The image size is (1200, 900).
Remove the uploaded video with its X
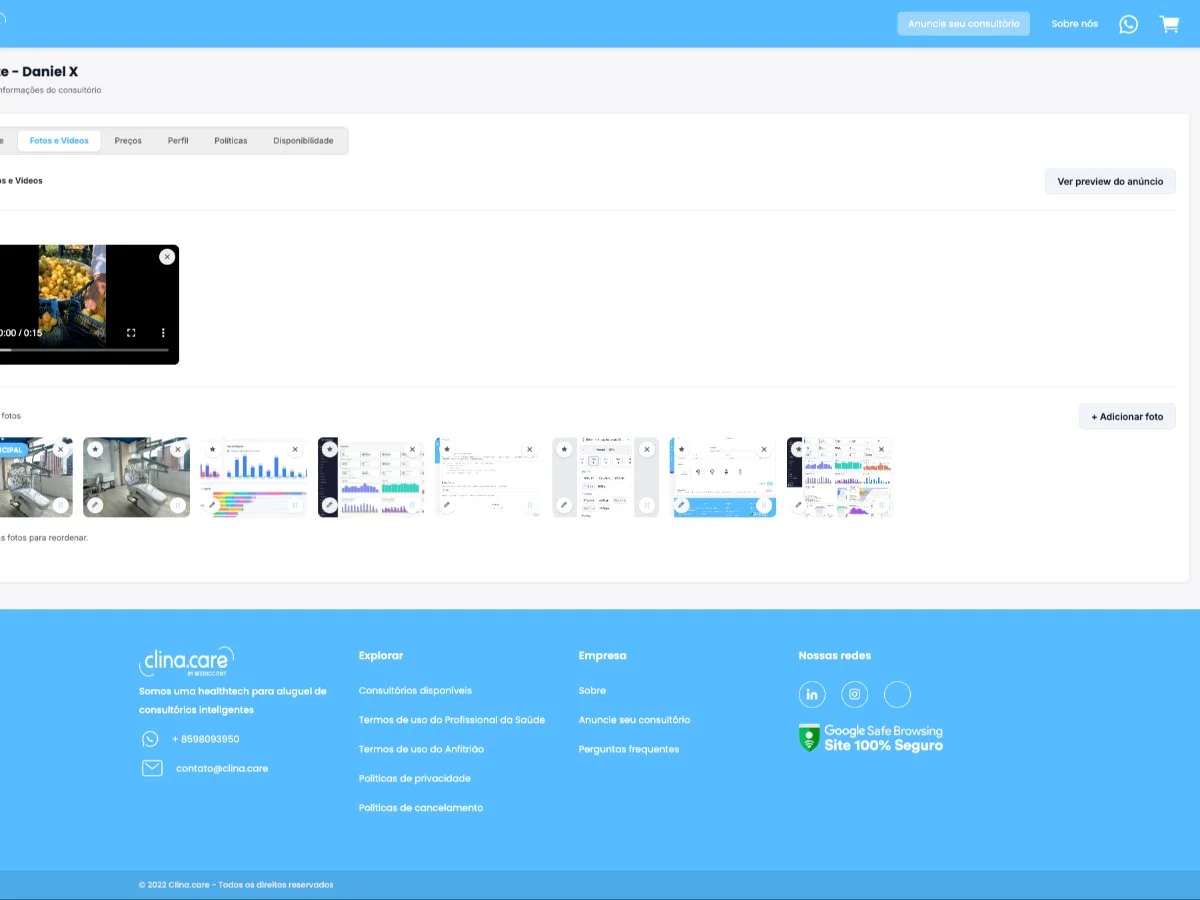(x=167, y=257)
